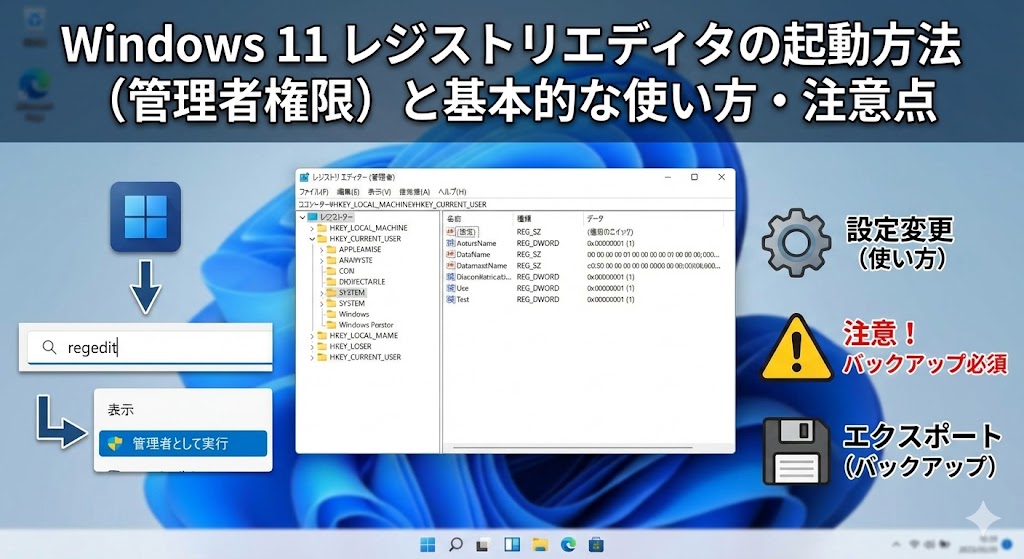Expand the SYSTEM subkey below the highlighted one
Screen dimensions: 1024x559
pyautogui.click(x=321, y=303)
